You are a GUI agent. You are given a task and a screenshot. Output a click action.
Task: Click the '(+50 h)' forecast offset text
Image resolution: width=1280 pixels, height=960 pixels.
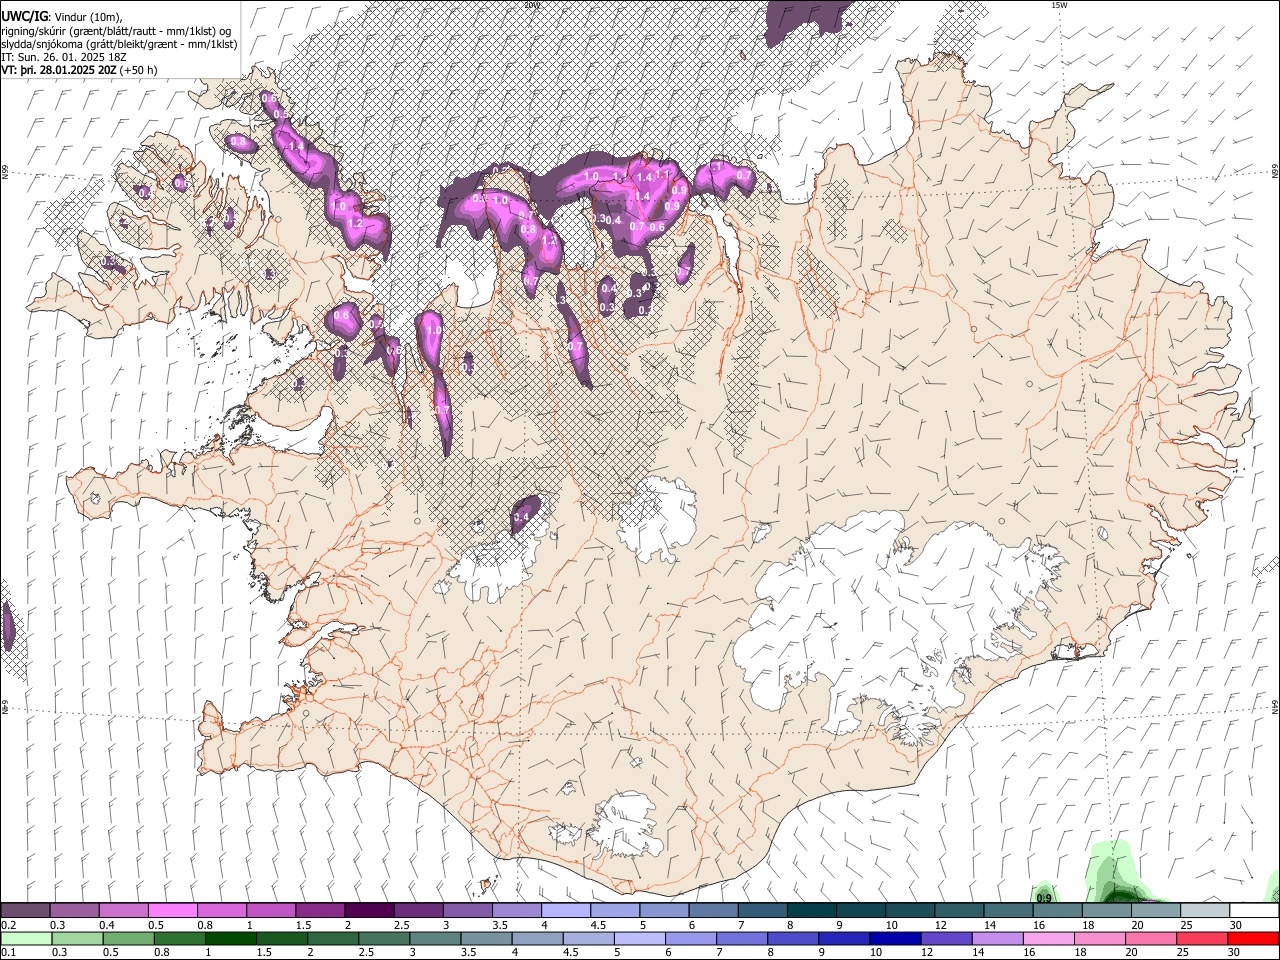point(138,70)
